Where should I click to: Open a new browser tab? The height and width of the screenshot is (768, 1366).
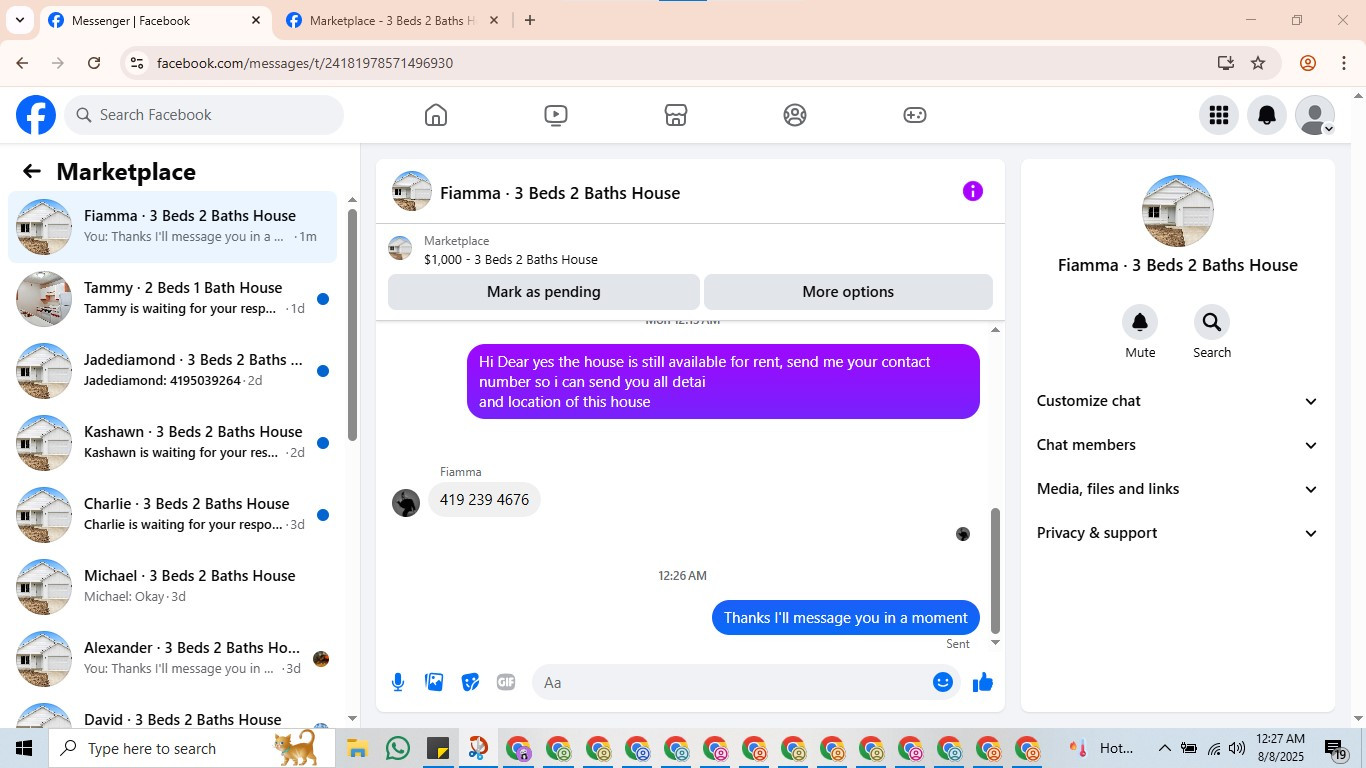click(x=530, y=20)
